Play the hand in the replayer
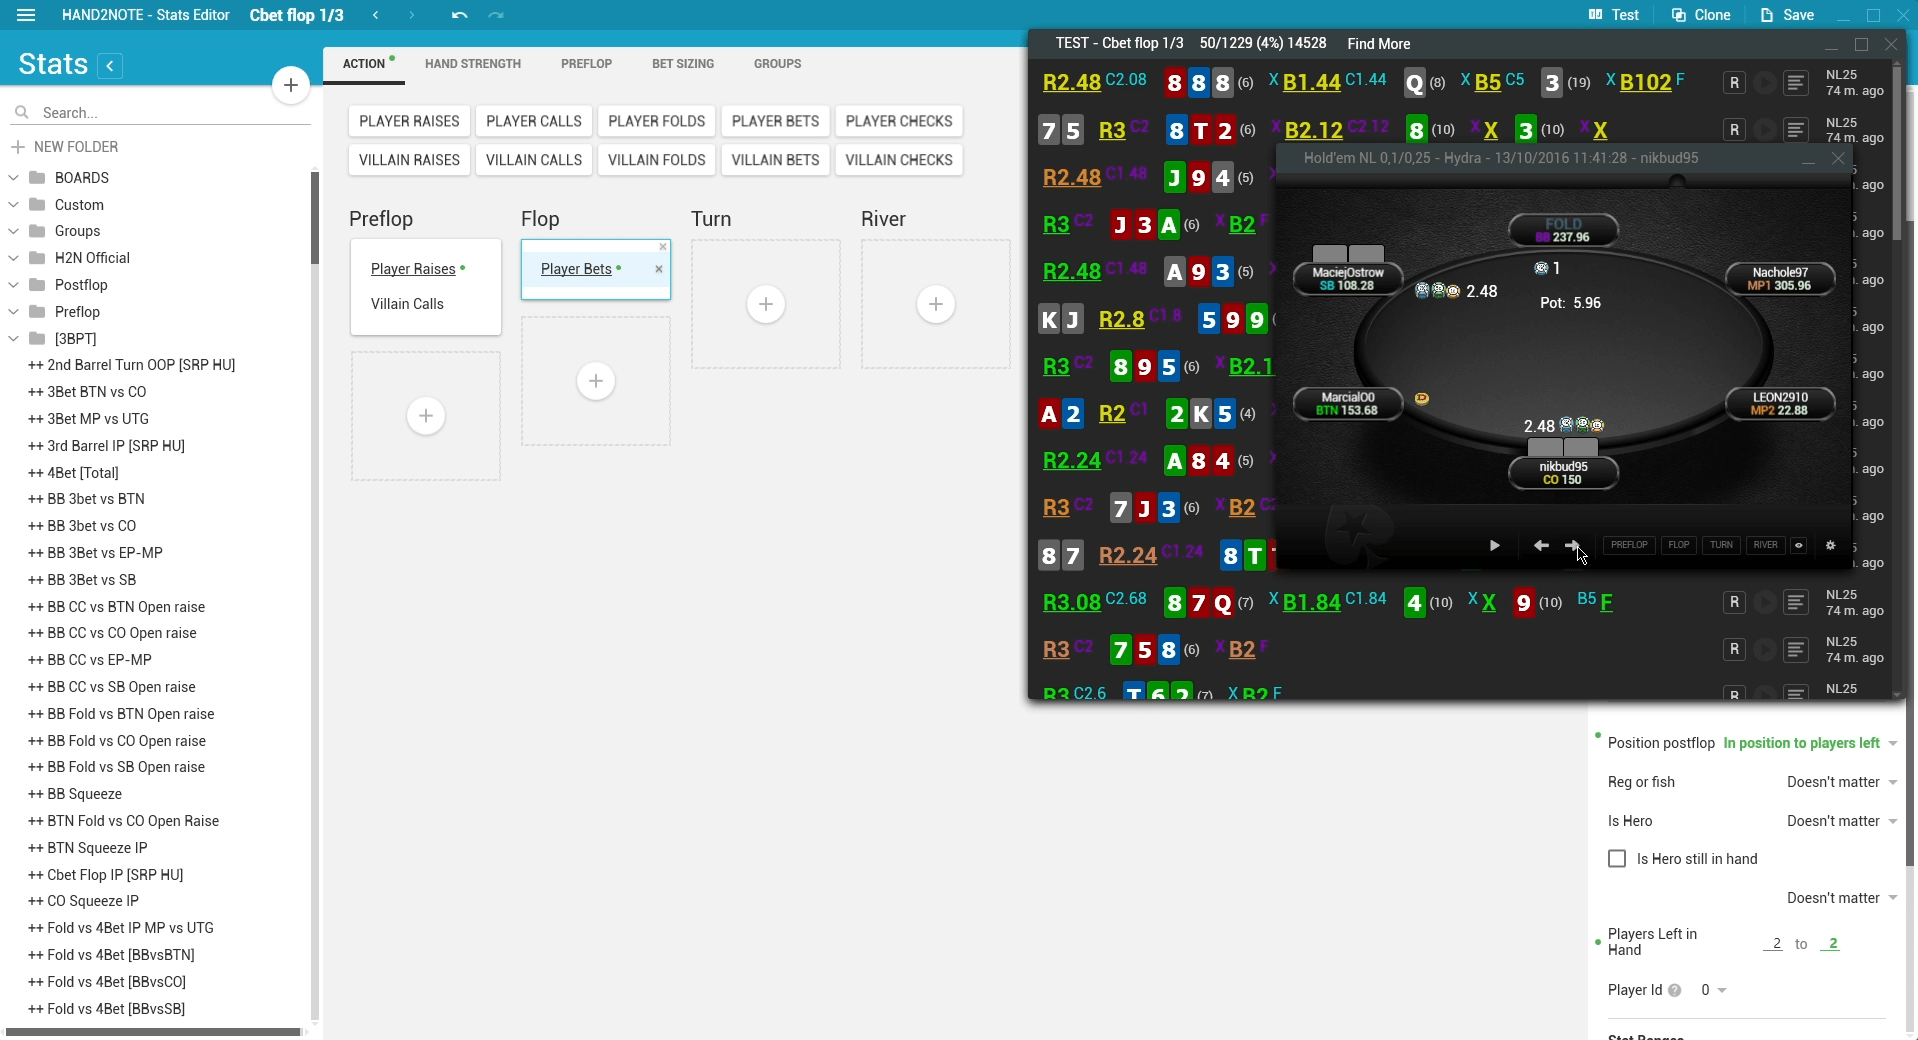 point(1494,546)
